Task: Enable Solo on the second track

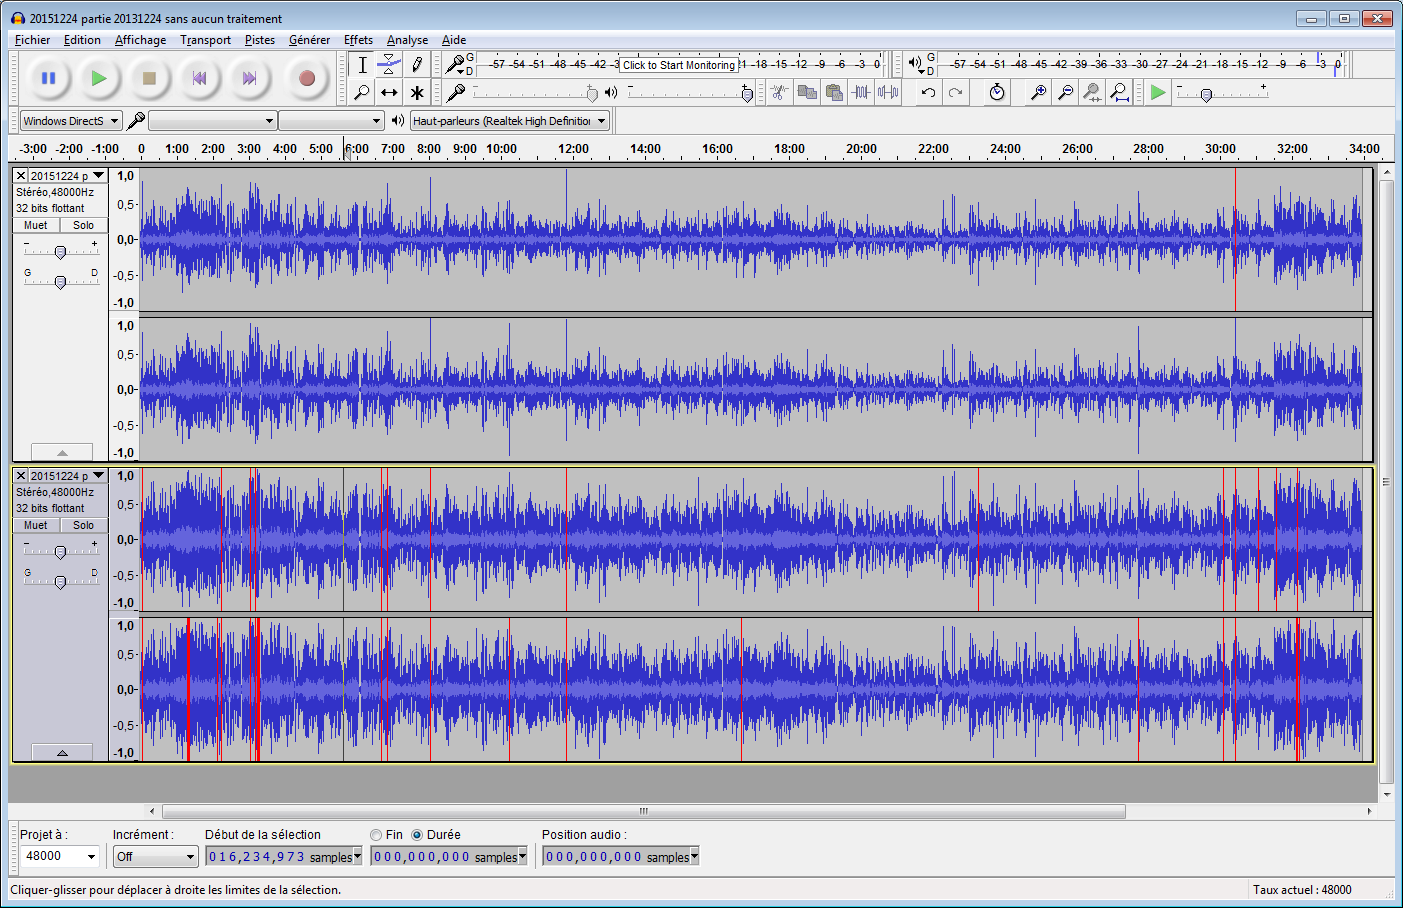Action: click(83, 525)
